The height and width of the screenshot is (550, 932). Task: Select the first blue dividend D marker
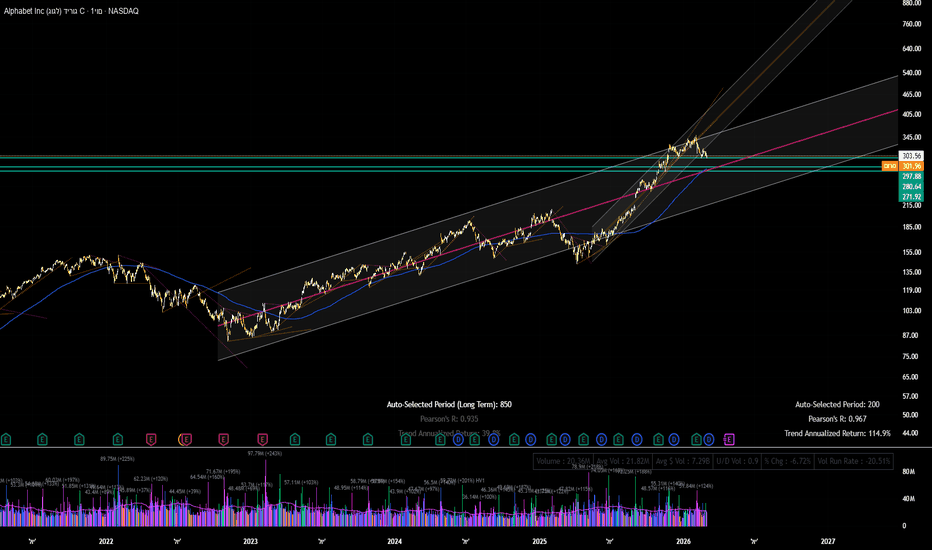[x=458, y=439]
